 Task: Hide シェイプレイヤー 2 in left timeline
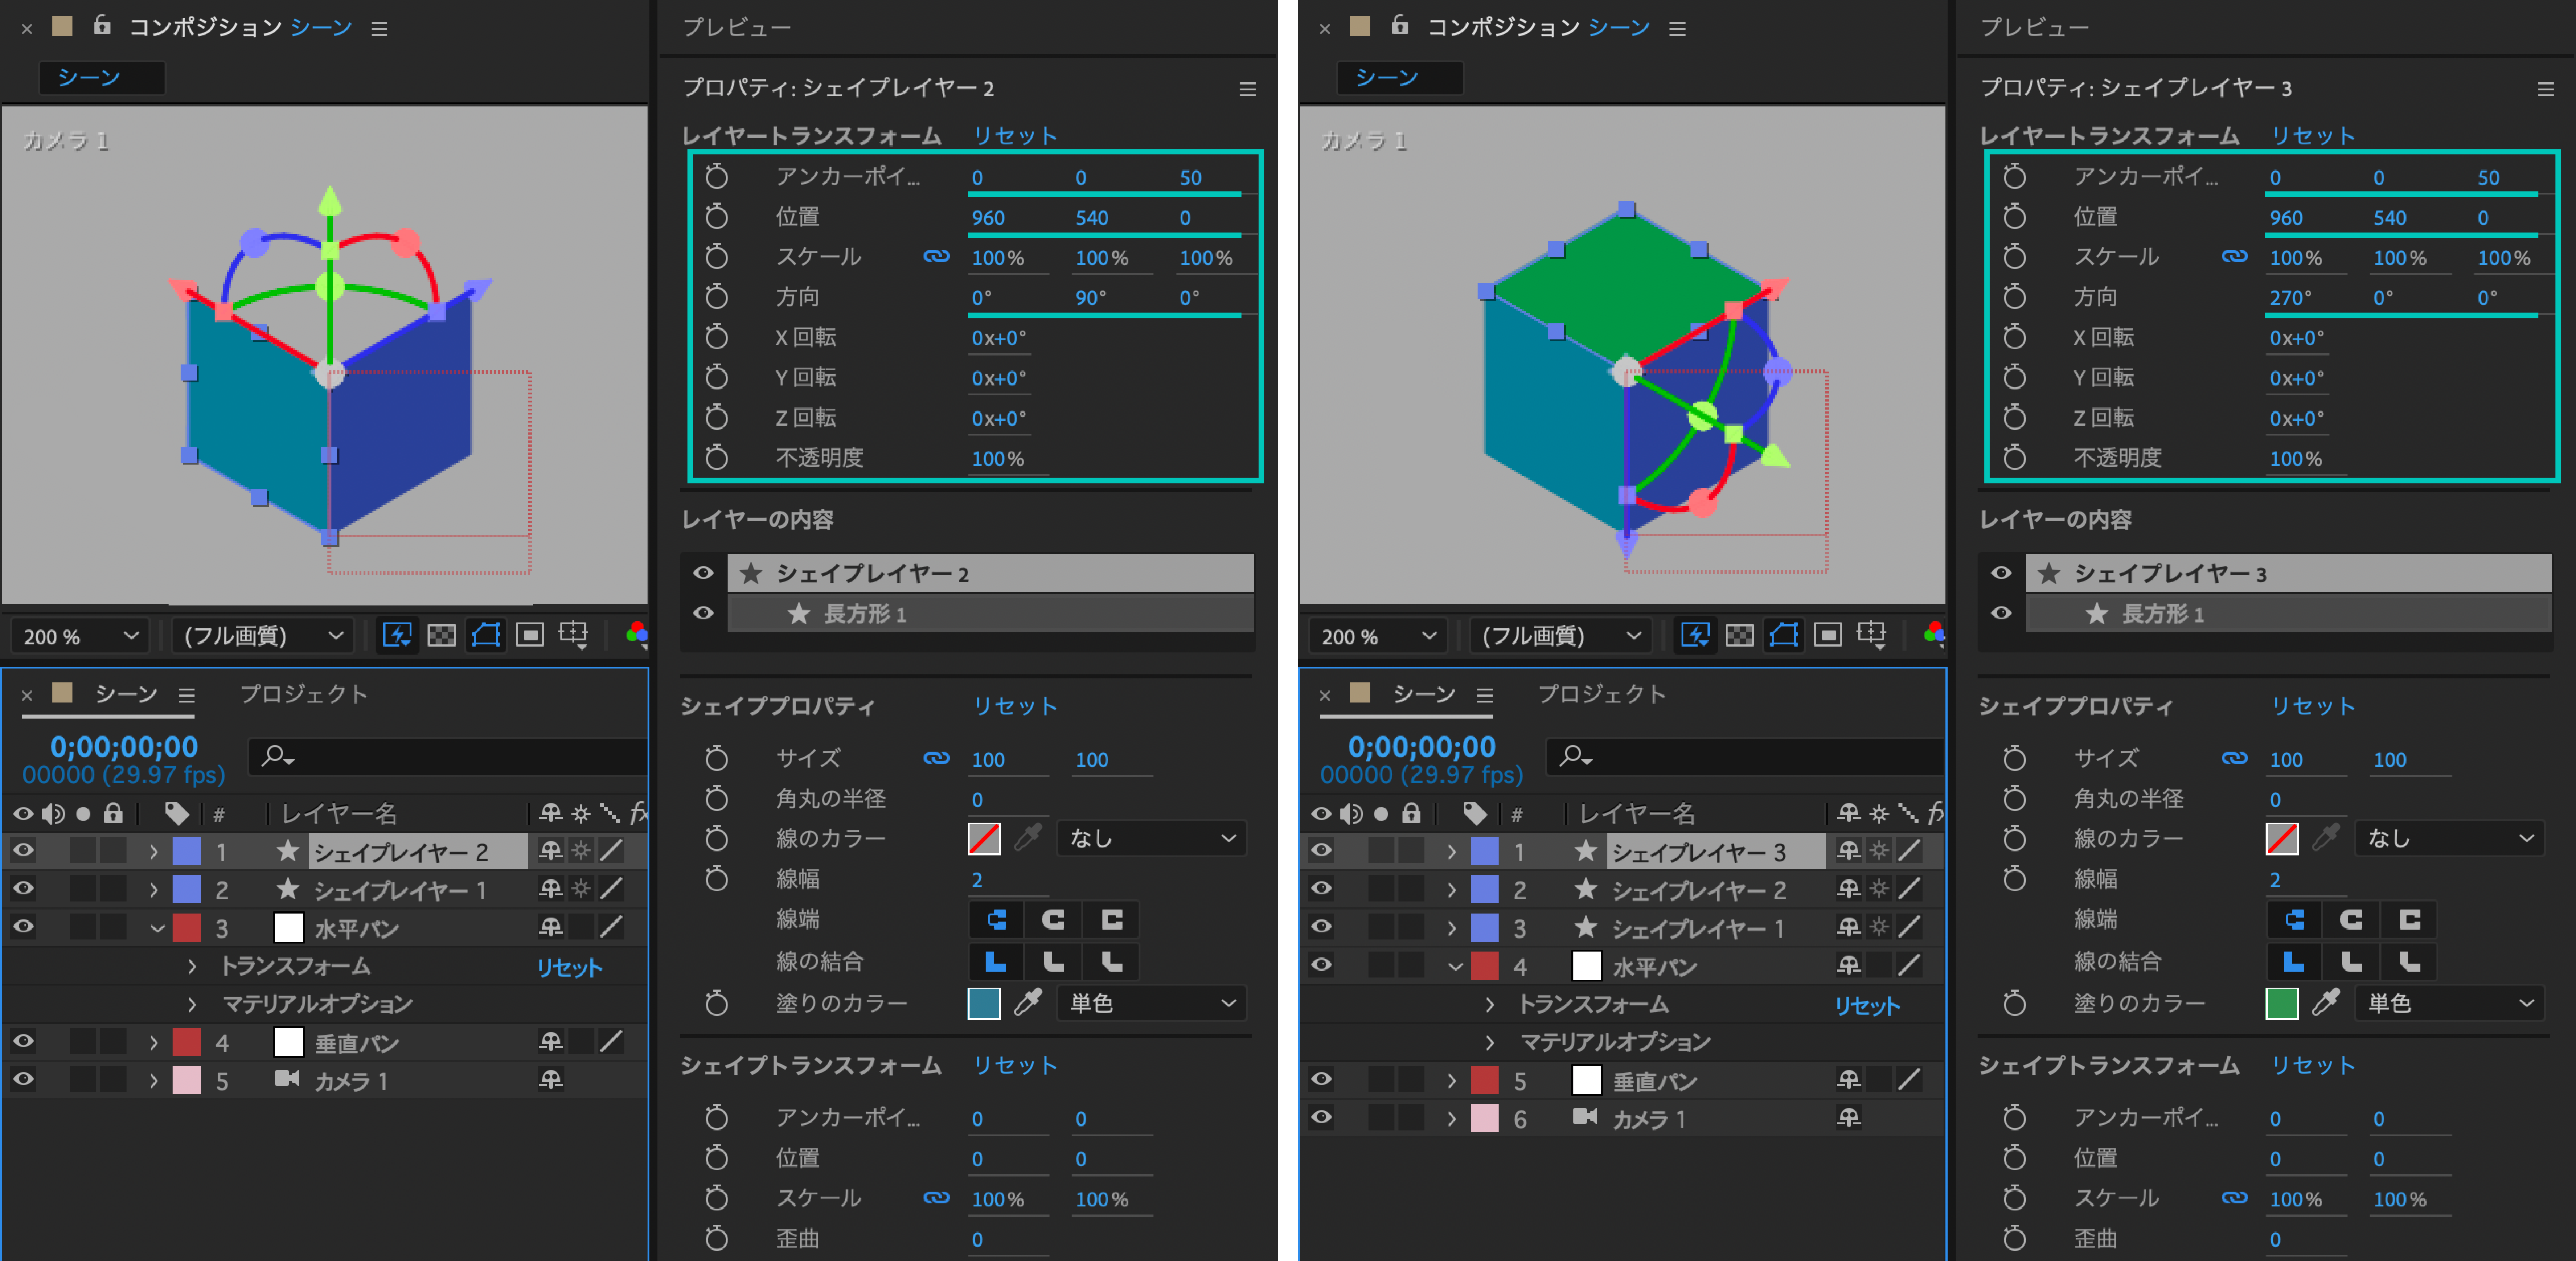coord(23,851)
